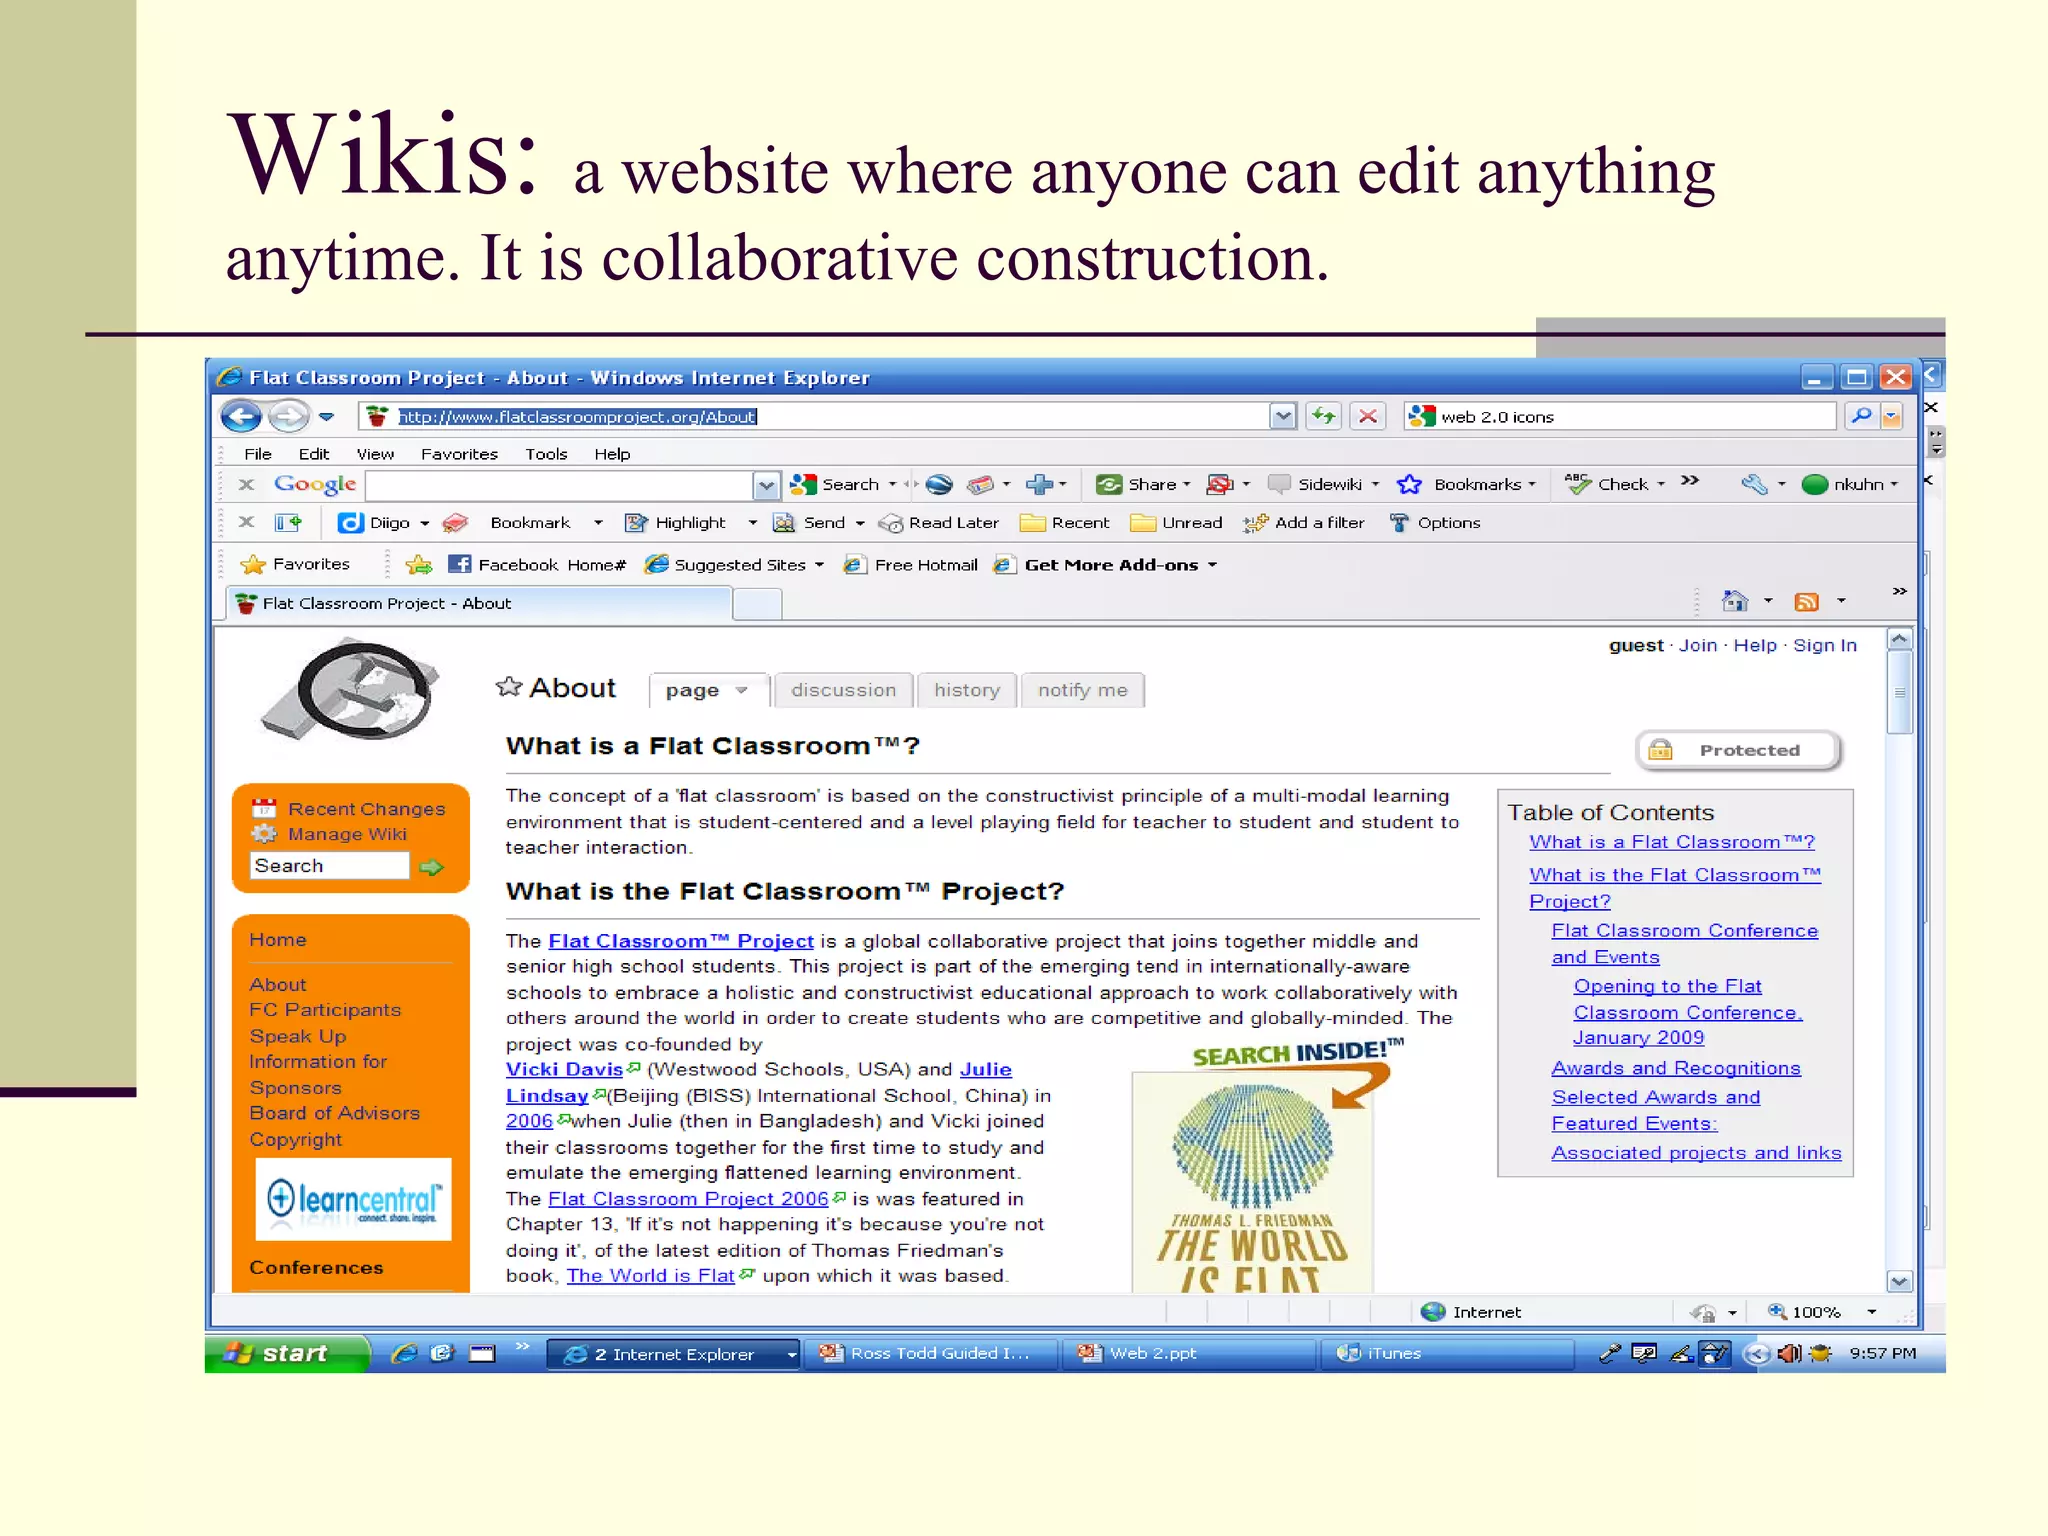The height and width of the screenshot is (1536, 2048).
Task: Click the Windows start button
Action: click(x=286, y=1353)
